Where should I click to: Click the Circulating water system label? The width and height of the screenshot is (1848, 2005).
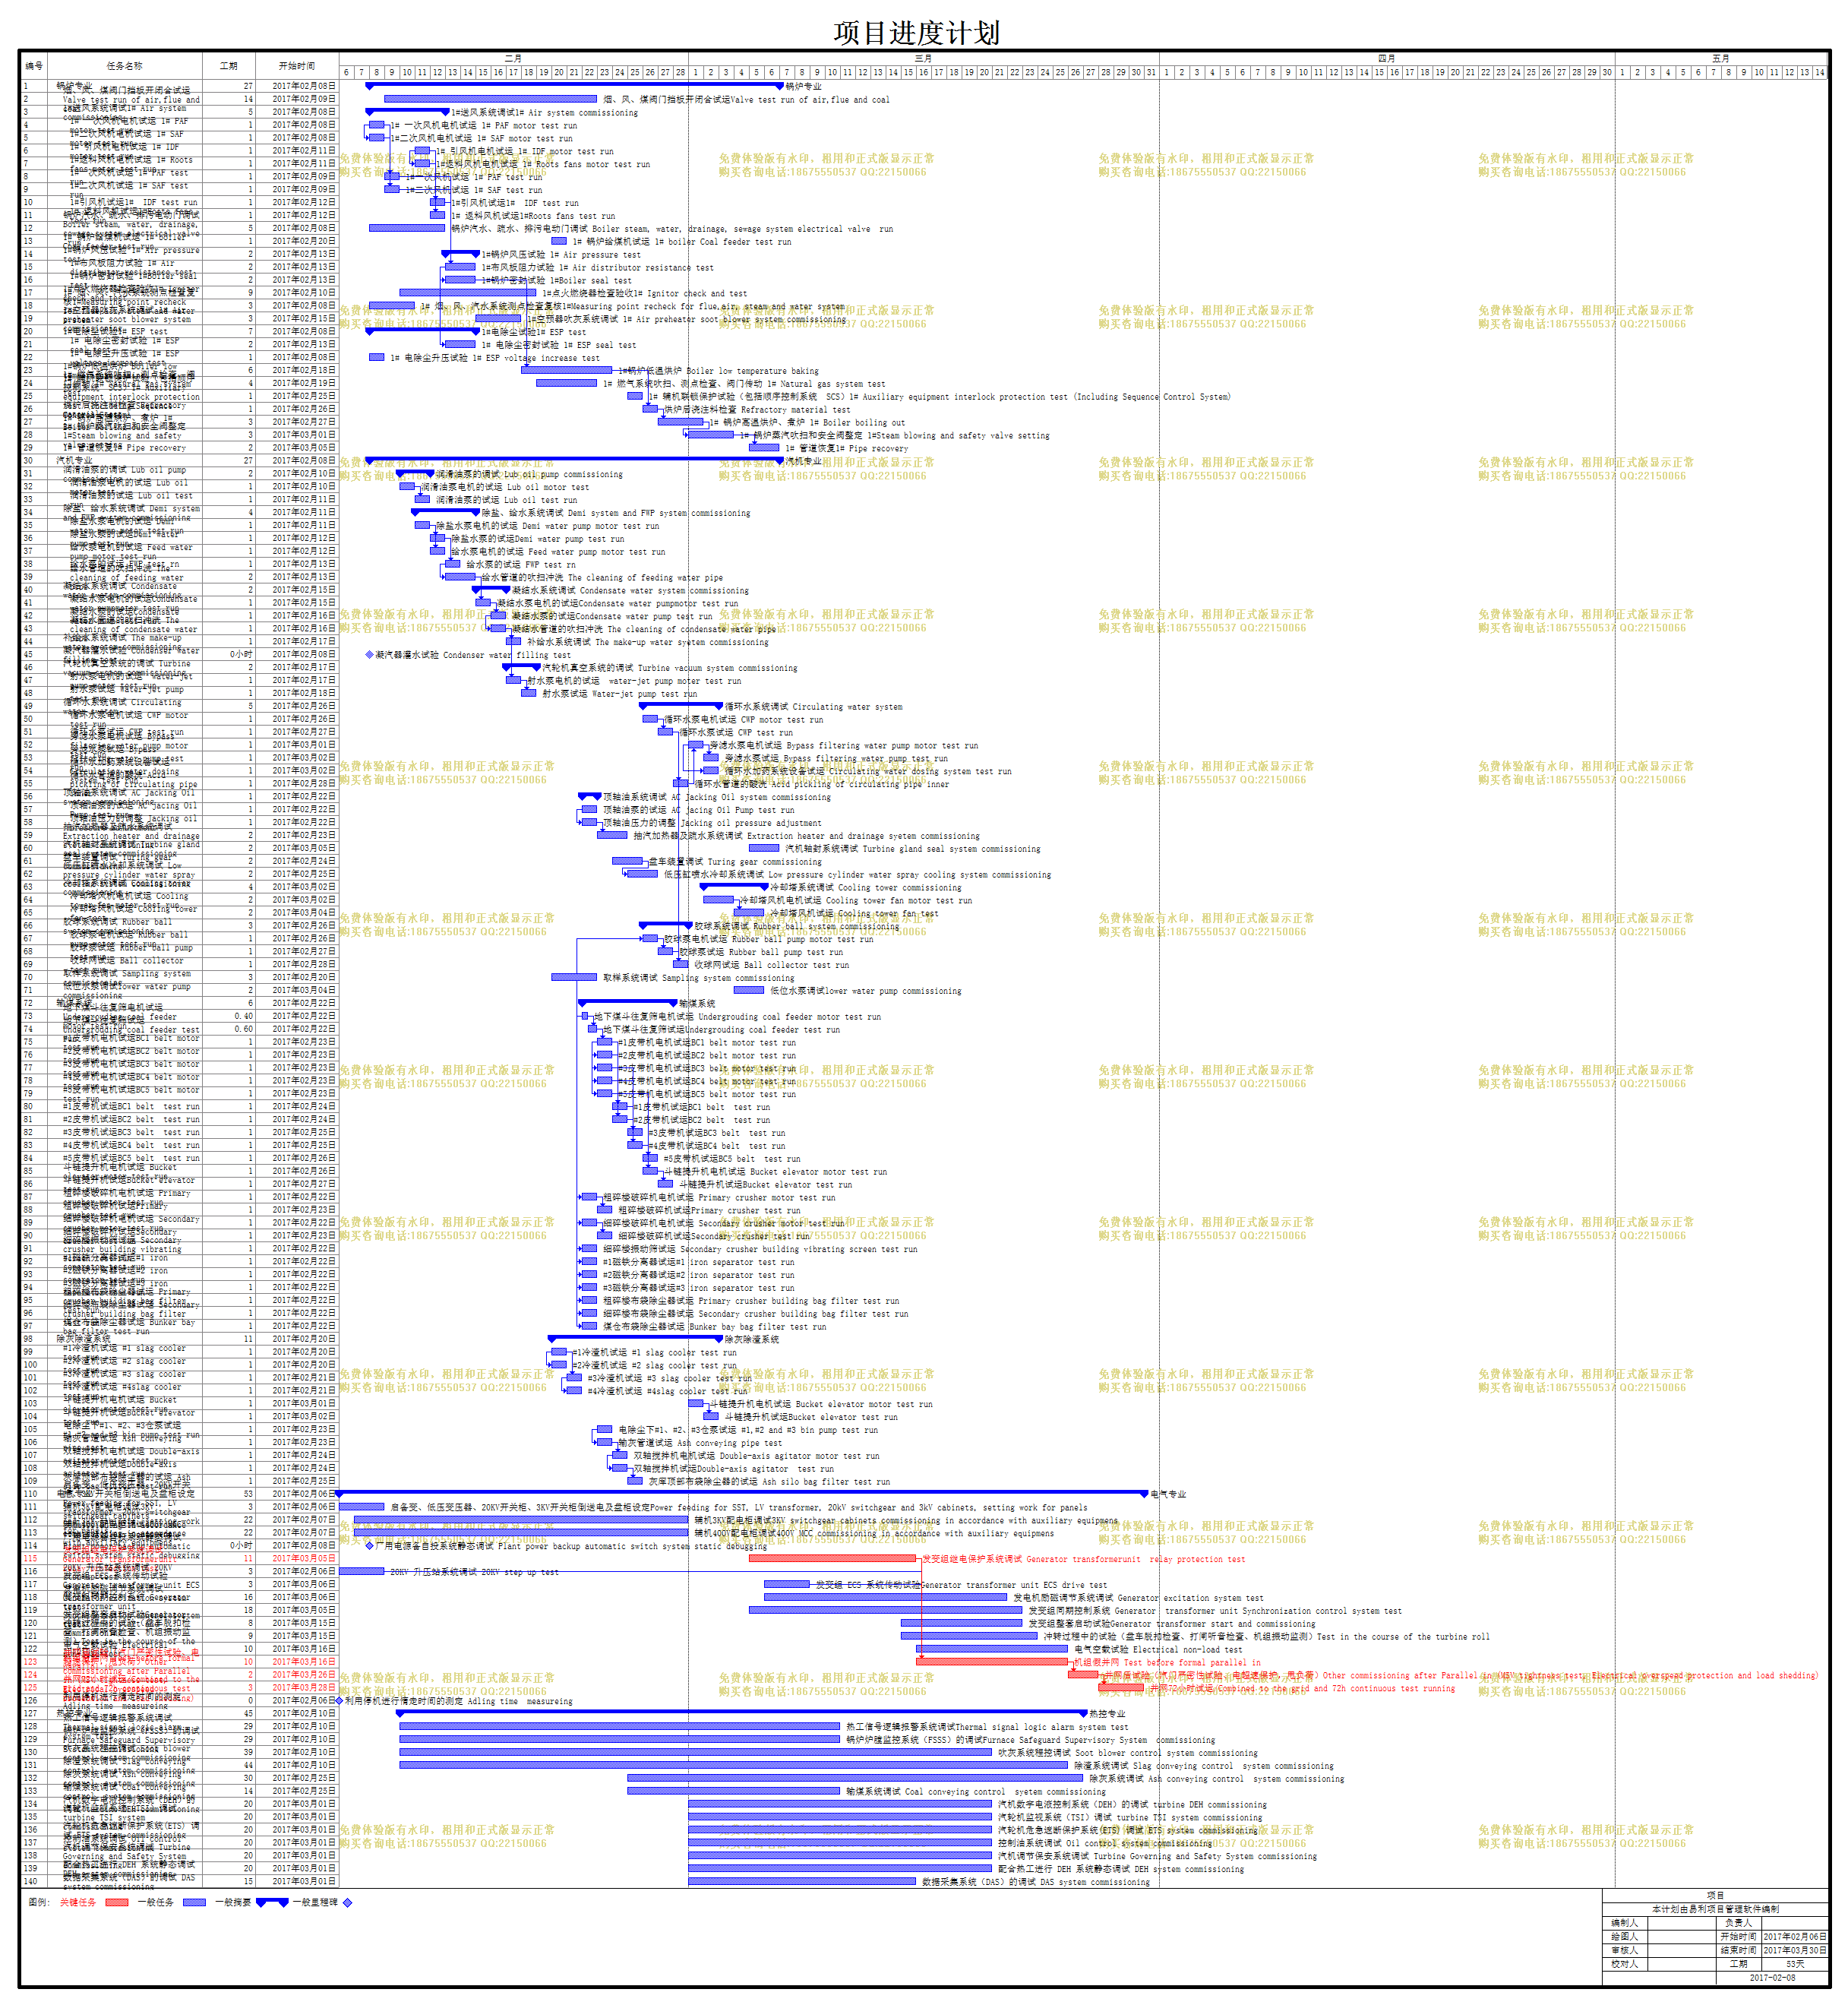click(813, 707)
